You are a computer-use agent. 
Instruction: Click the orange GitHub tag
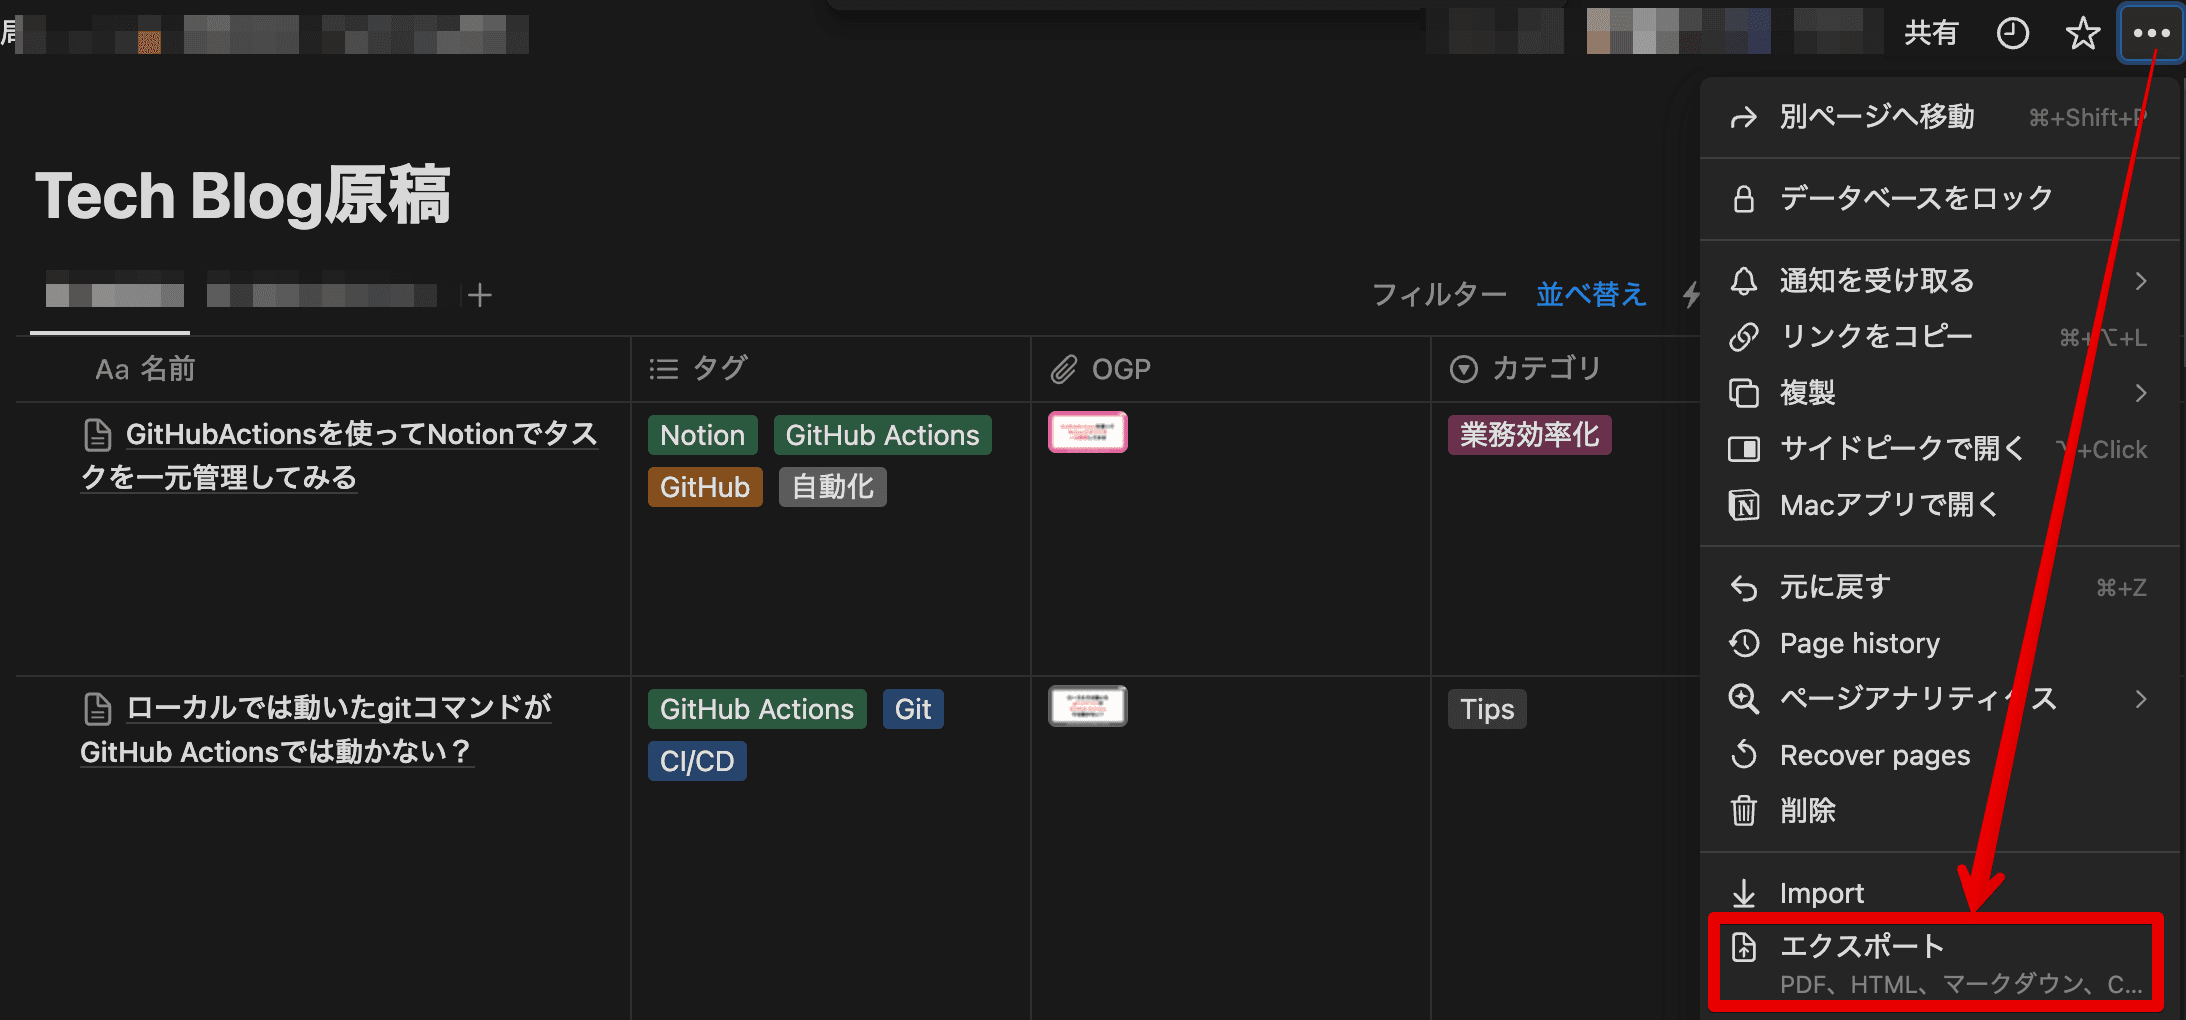point(705,487)
